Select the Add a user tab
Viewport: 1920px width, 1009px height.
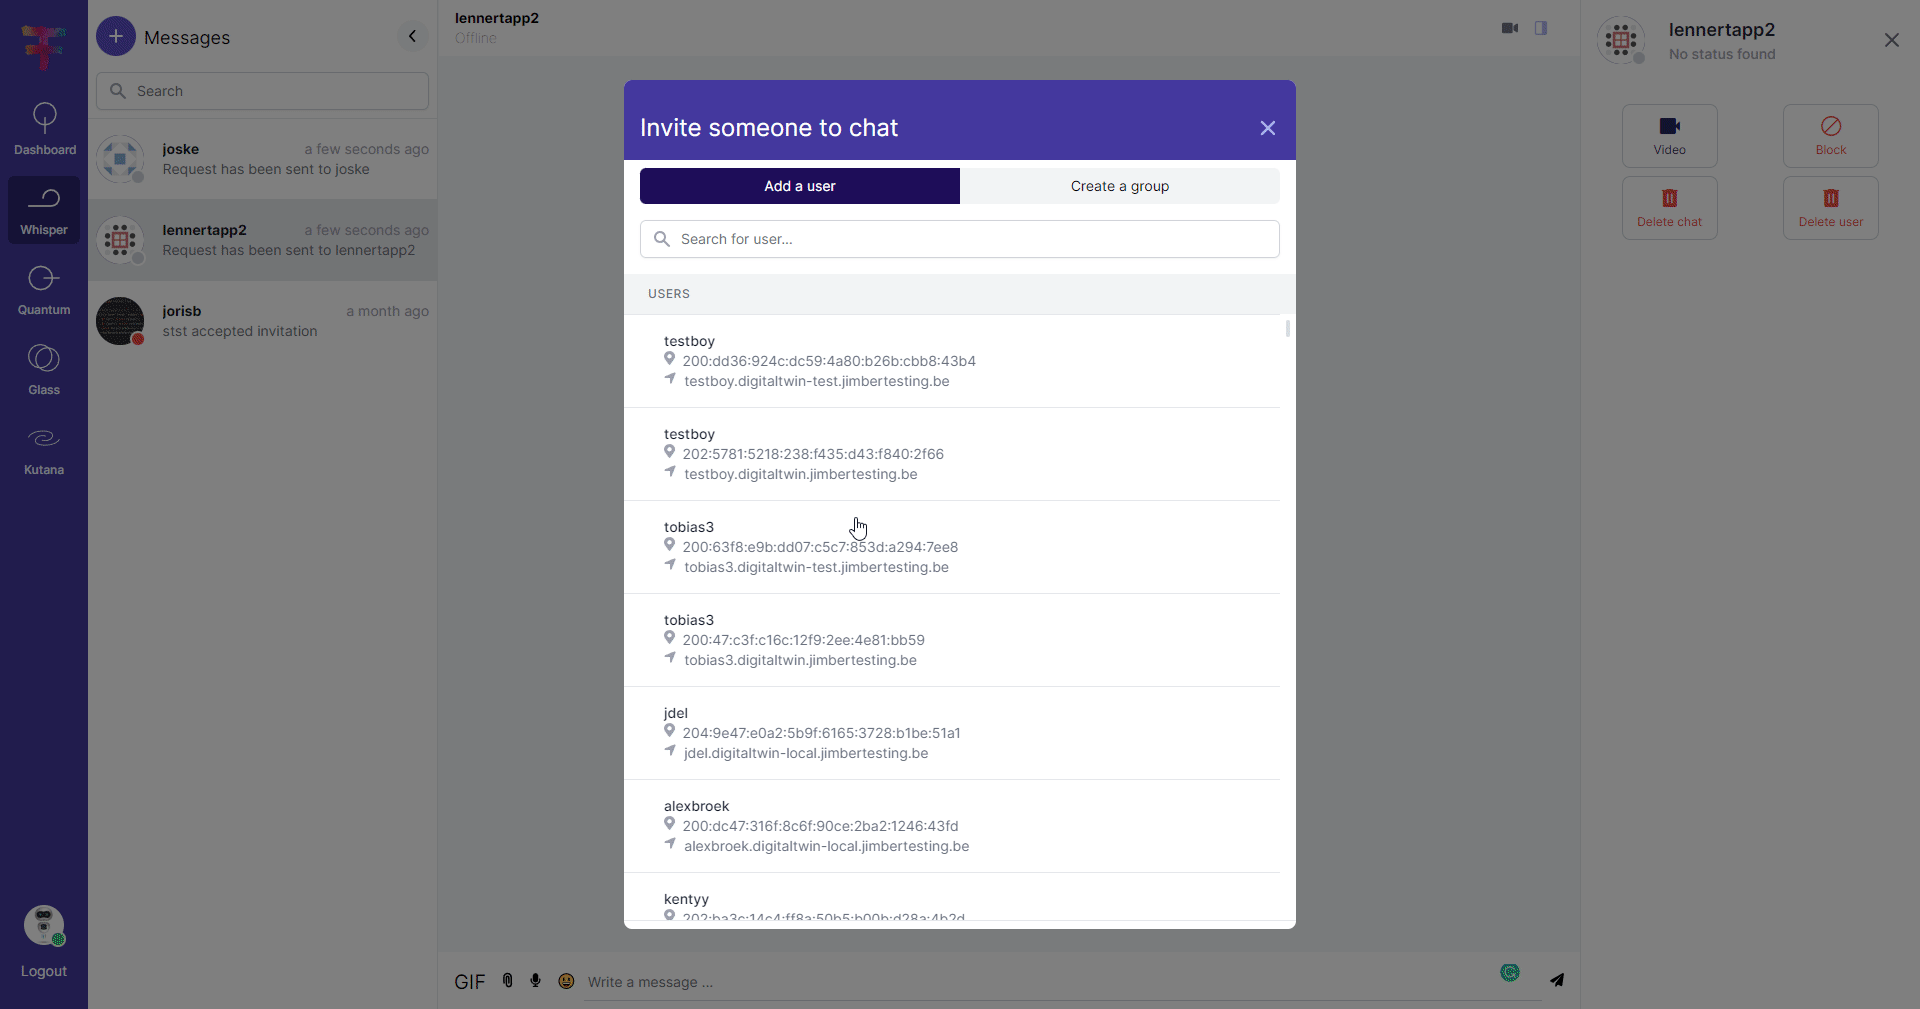(799, 186)
